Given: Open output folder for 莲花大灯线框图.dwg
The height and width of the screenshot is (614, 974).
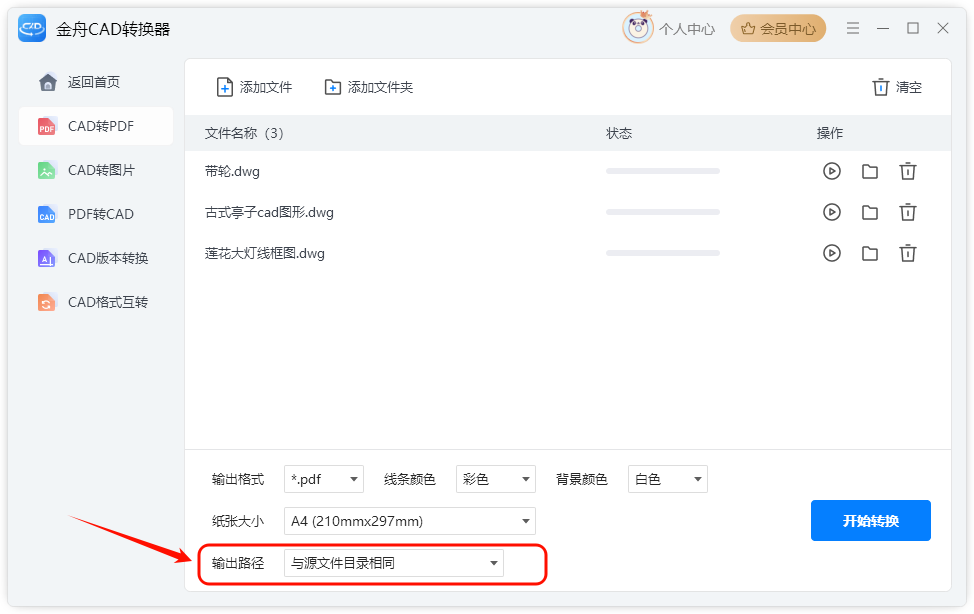Looking at the screenshot, I should [870, 254].
